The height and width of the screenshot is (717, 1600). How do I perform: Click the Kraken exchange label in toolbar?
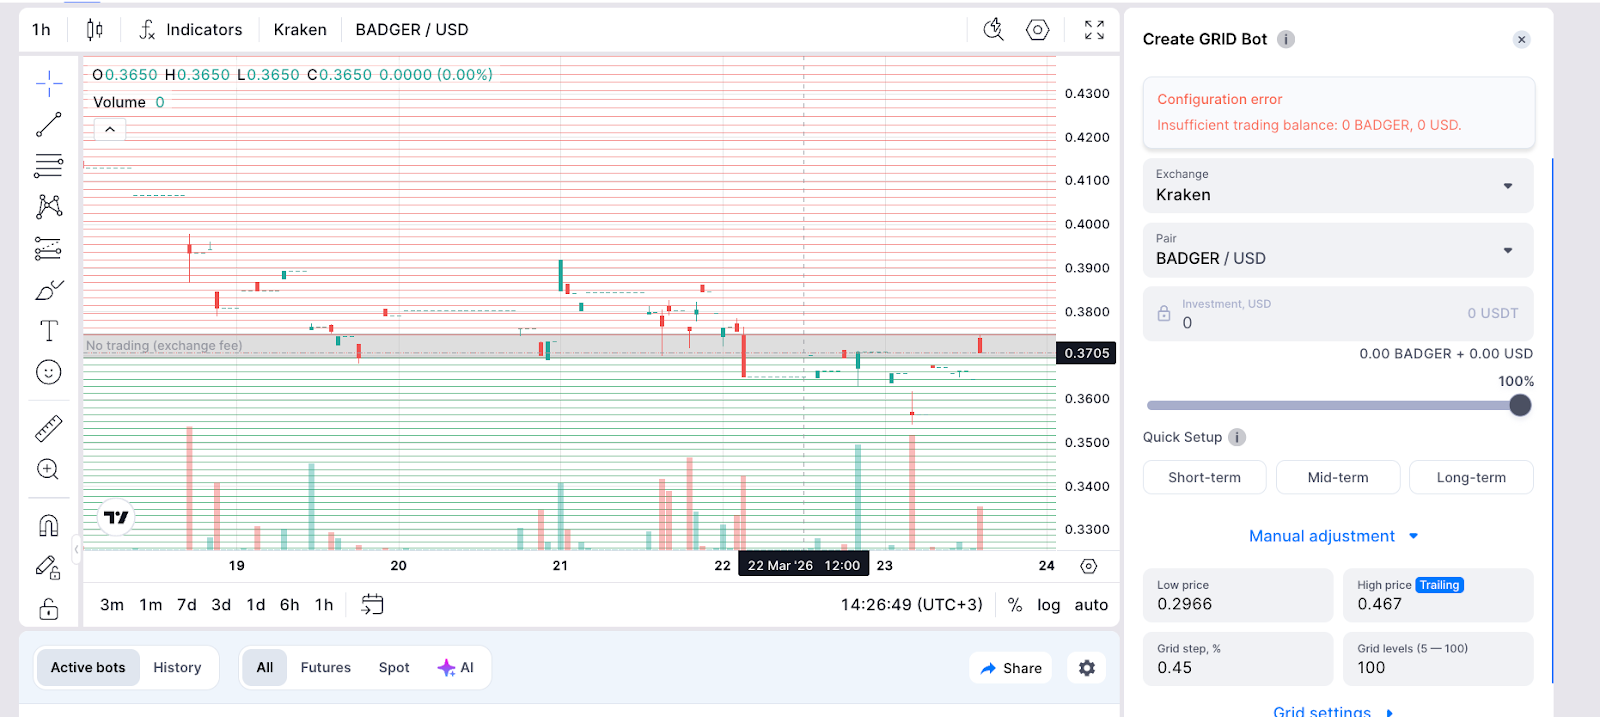(x=300, y=30)
